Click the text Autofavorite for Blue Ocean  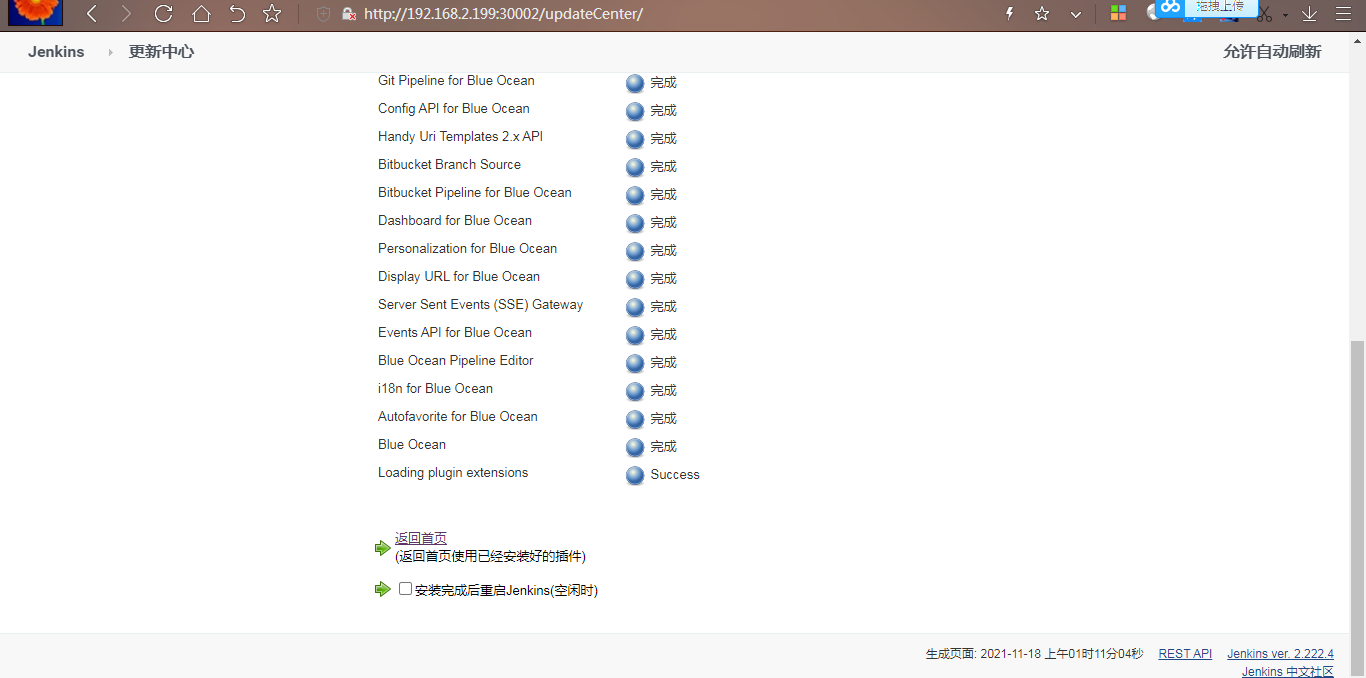click(458, 417)
